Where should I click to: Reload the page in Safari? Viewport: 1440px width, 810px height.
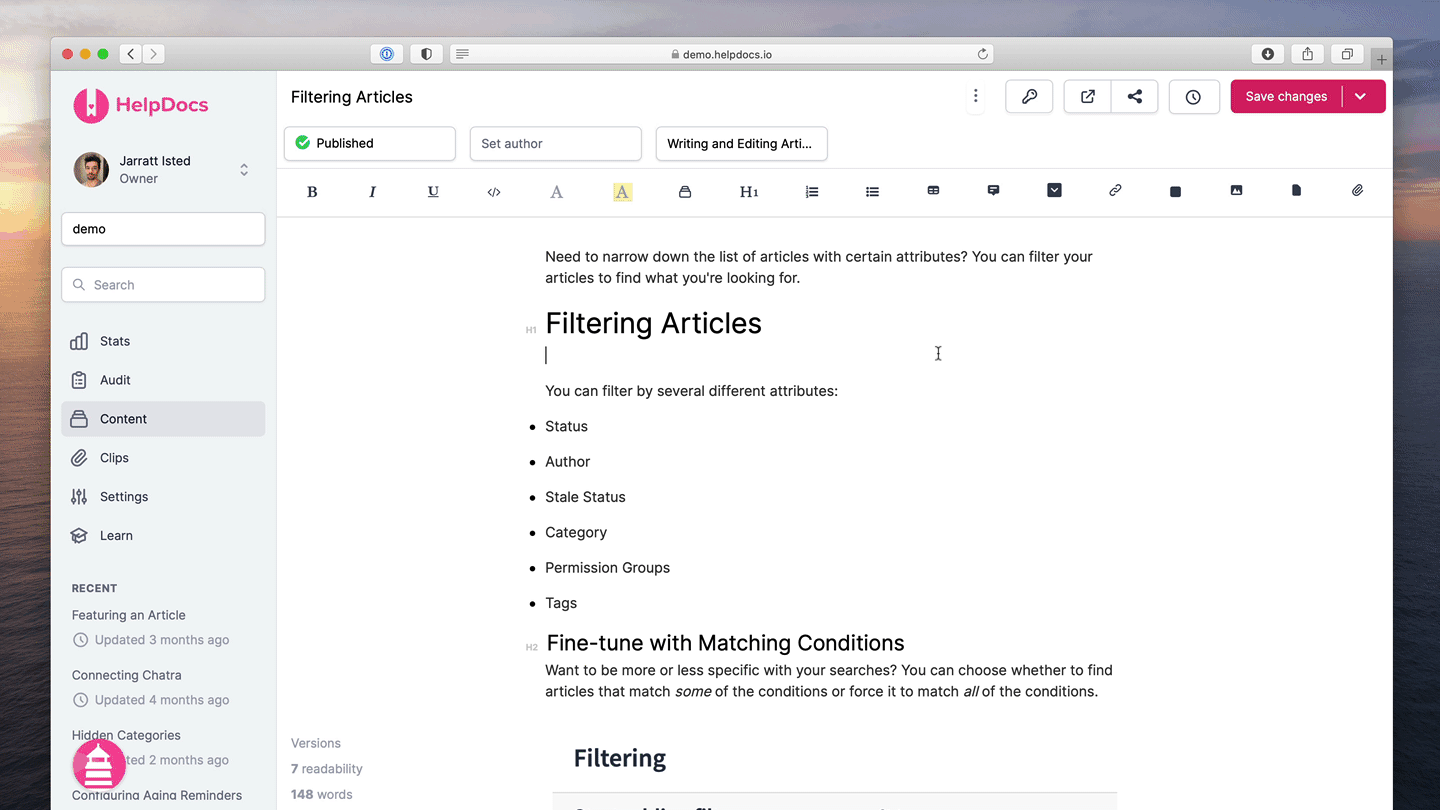click(x=983, y=54)
